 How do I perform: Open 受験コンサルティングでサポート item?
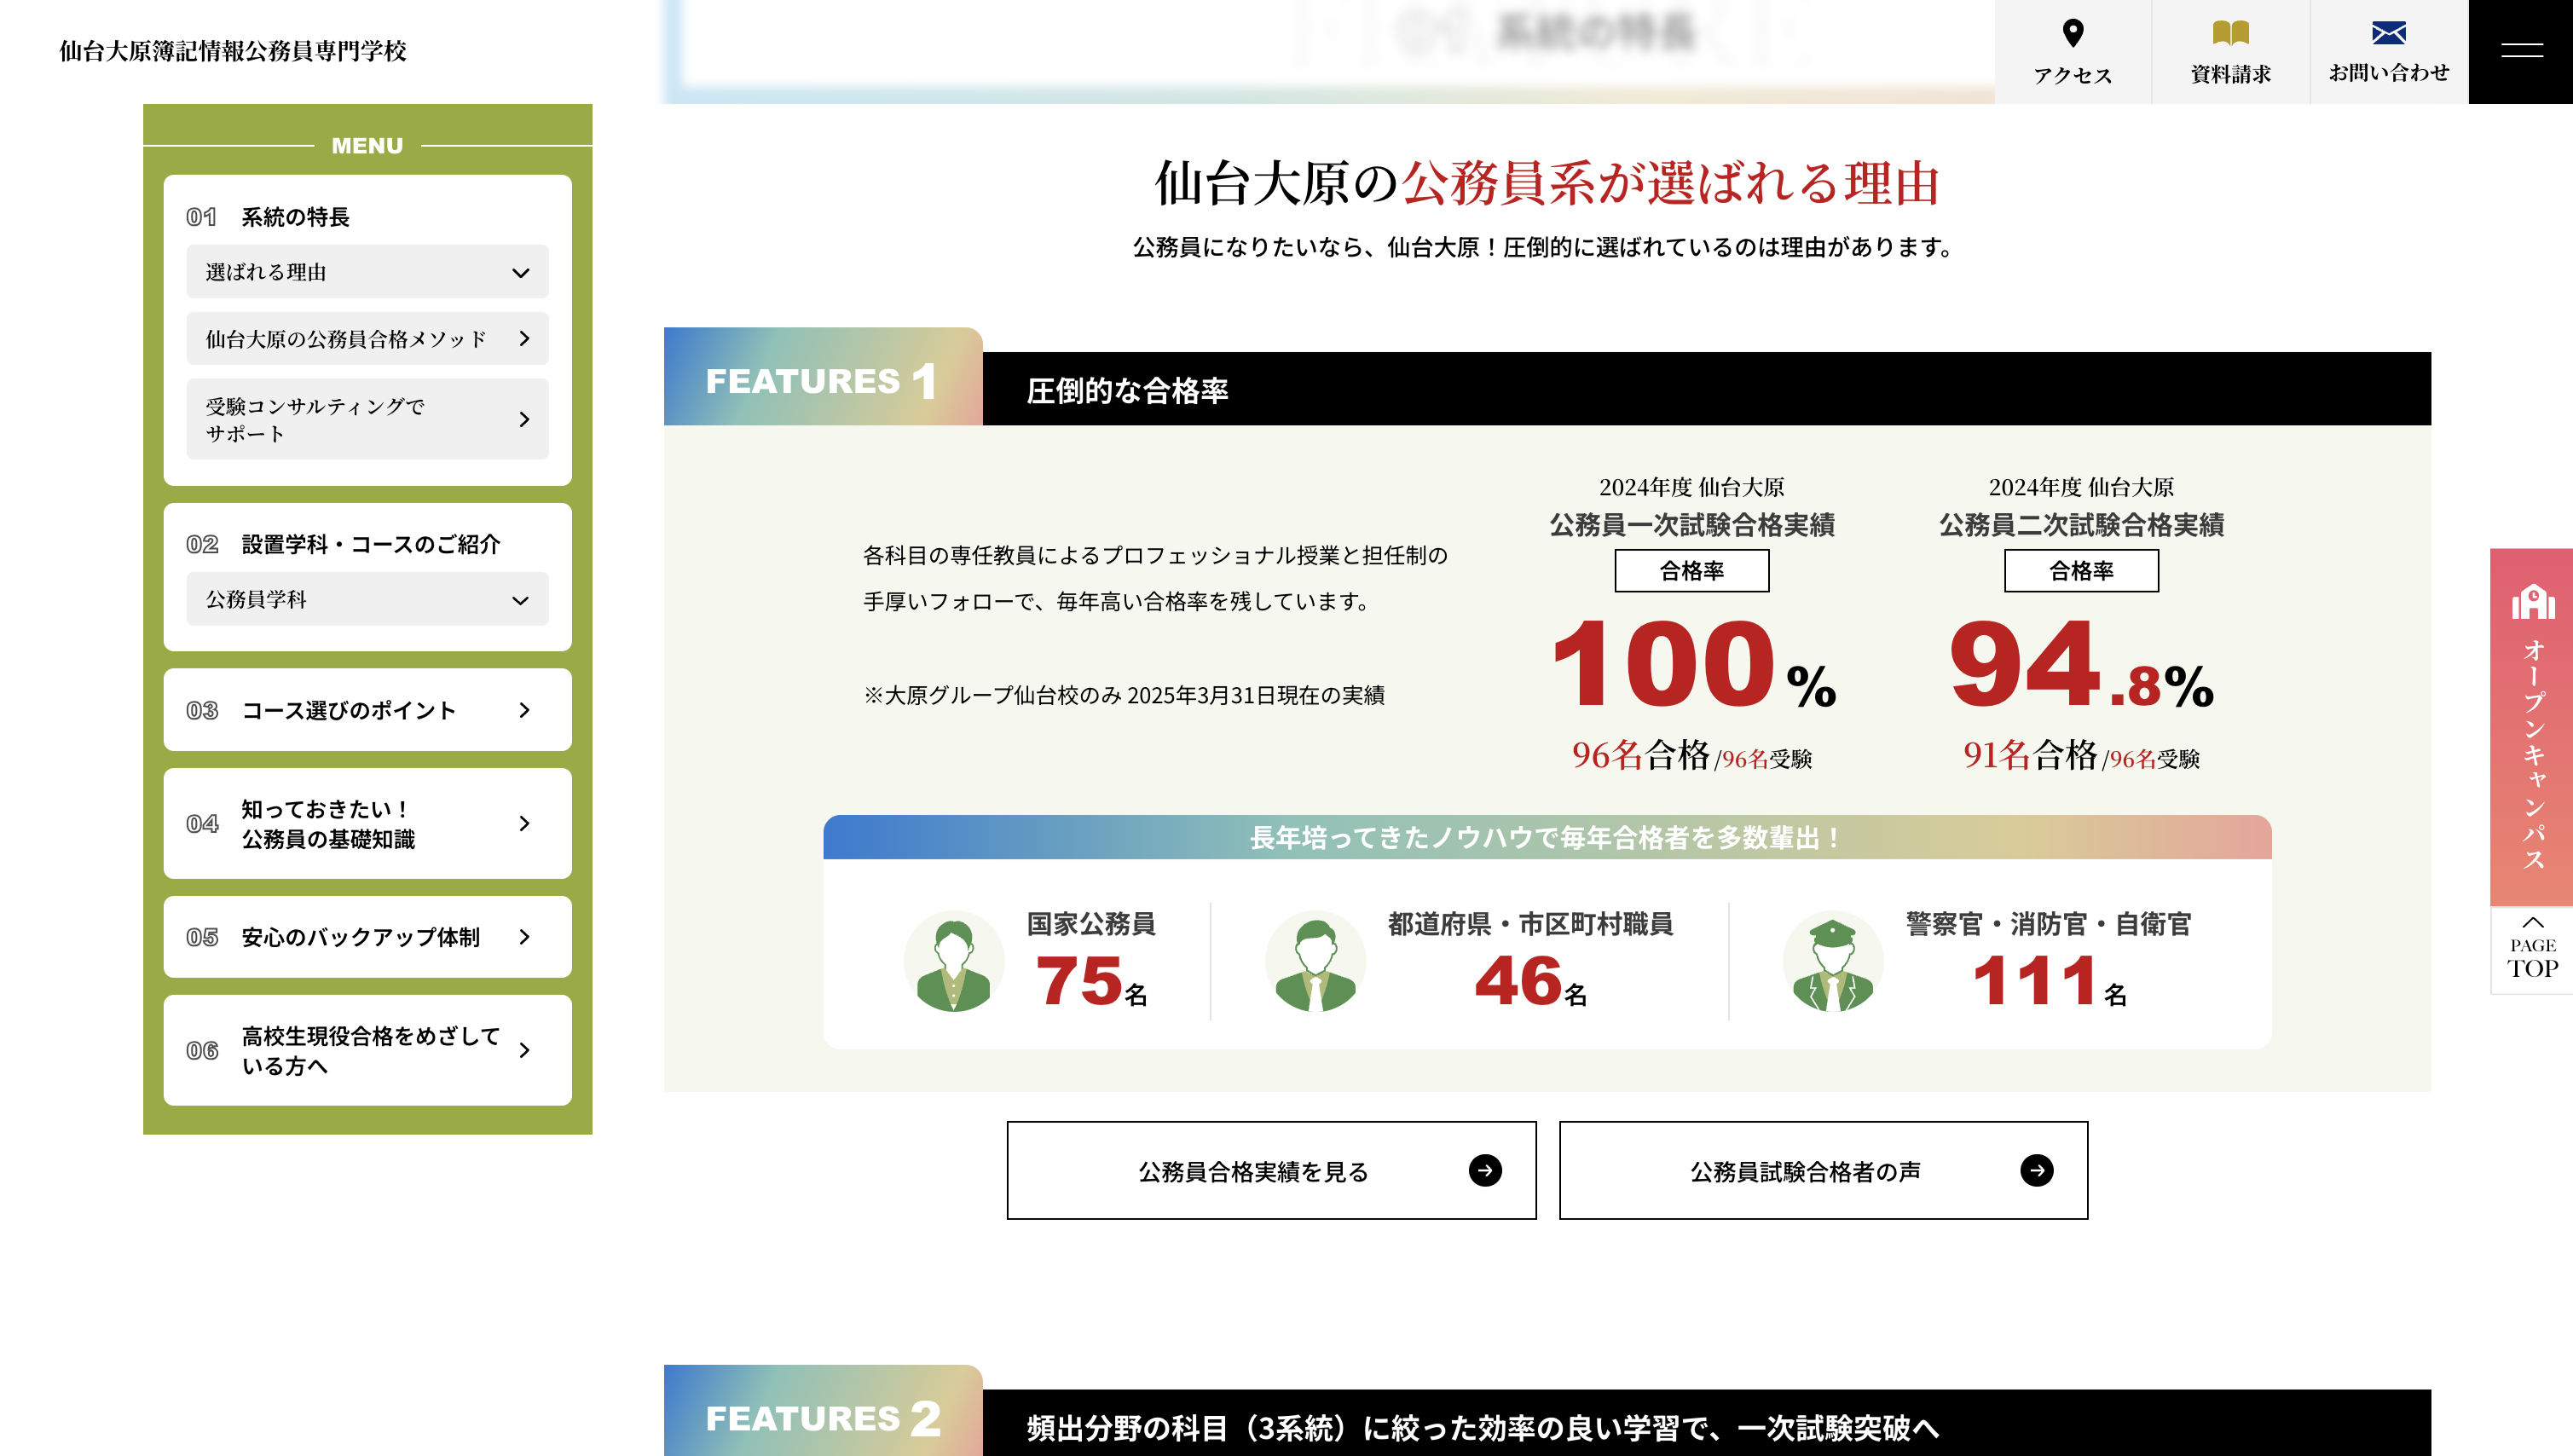pyautogui.click(x=367, y=420)
